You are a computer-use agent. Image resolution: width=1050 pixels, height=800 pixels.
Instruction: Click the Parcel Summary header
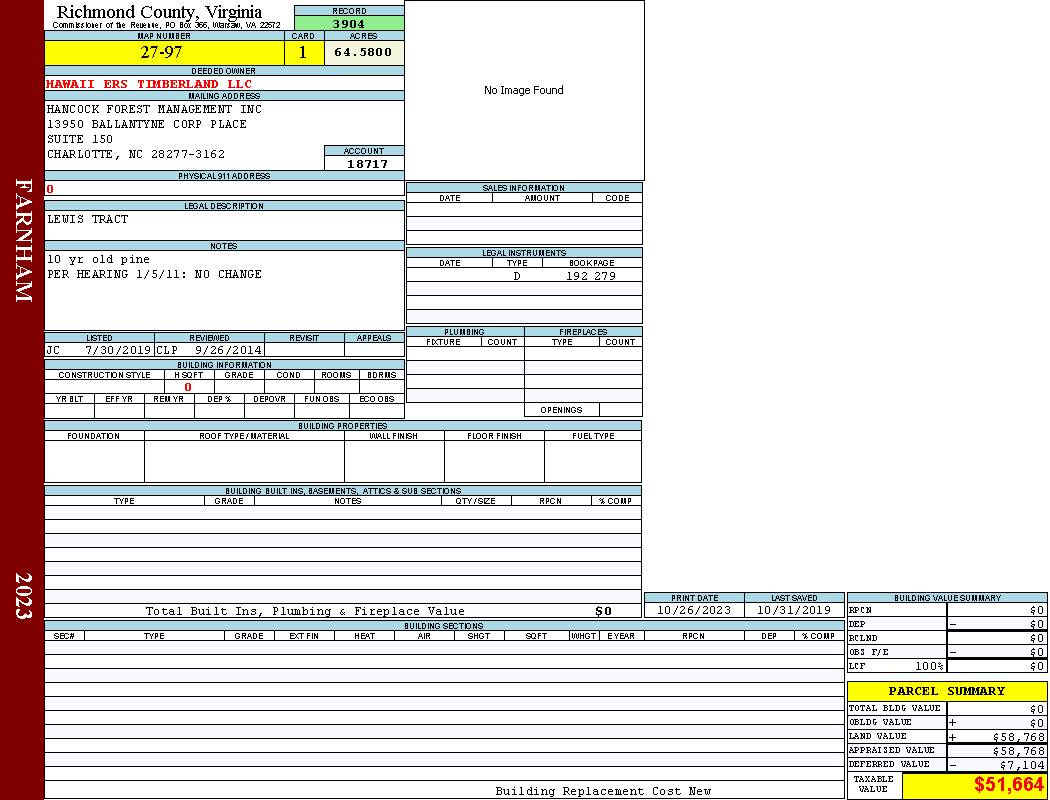click(x=946, y=691)
